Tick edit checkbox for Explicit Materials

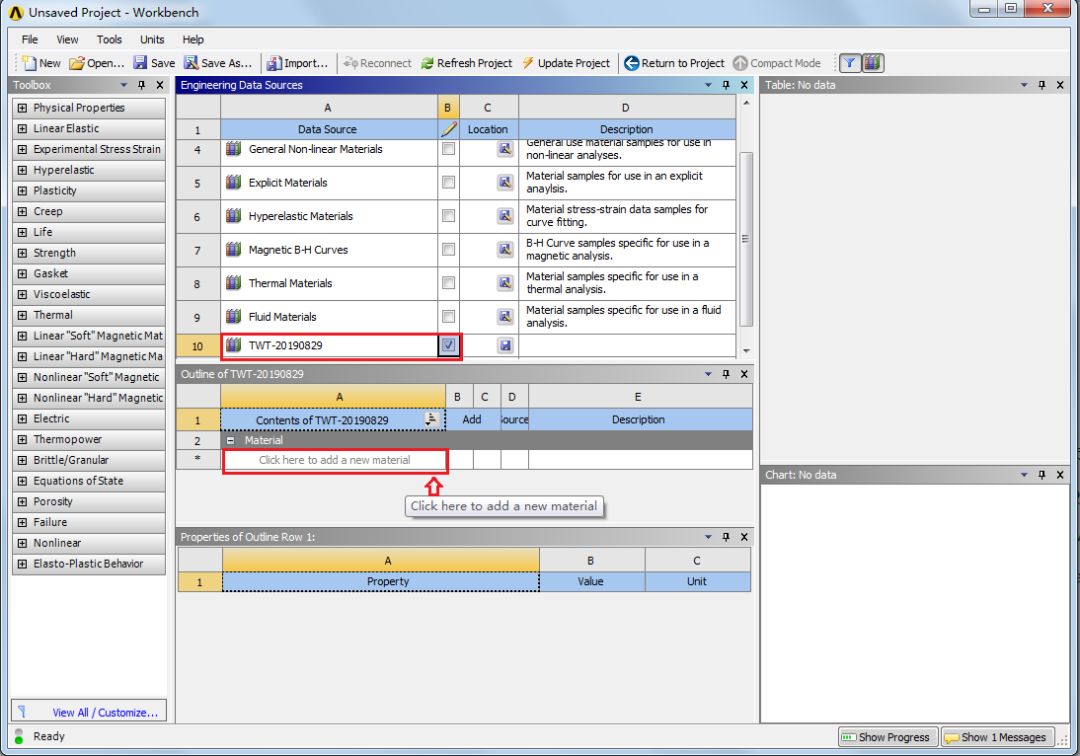[448, 182]
